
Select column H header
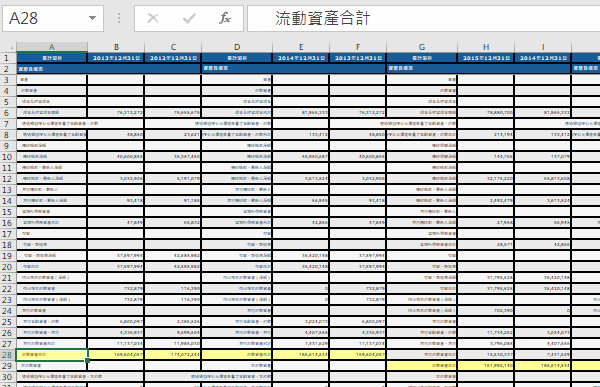click(x=486, y=47)
